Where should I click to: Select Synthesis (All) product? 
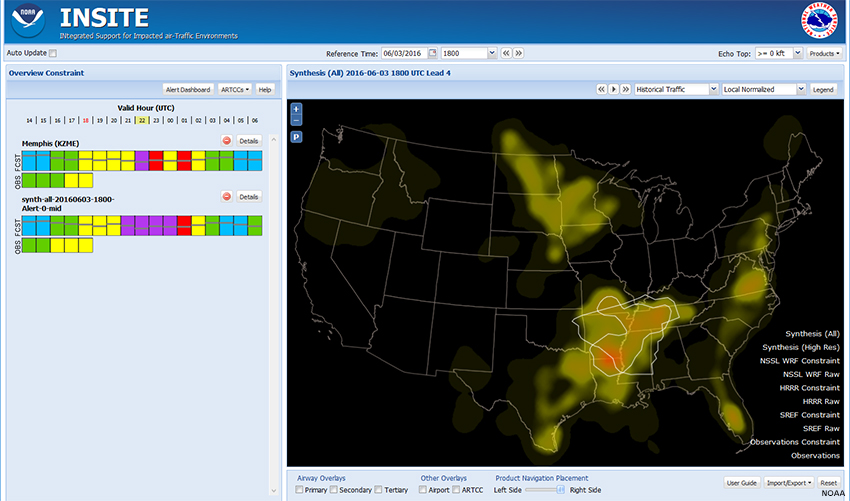coord(812,334)
